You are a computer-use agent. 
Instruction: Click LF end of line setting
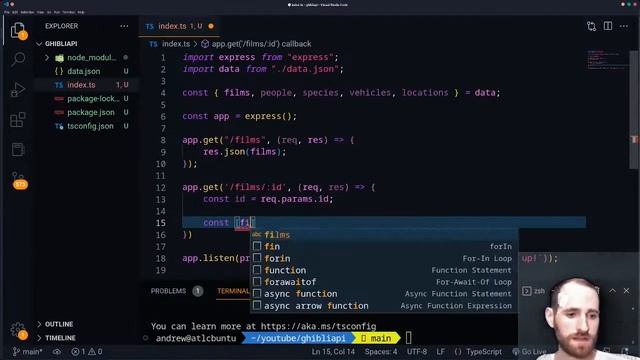(440, 351)
